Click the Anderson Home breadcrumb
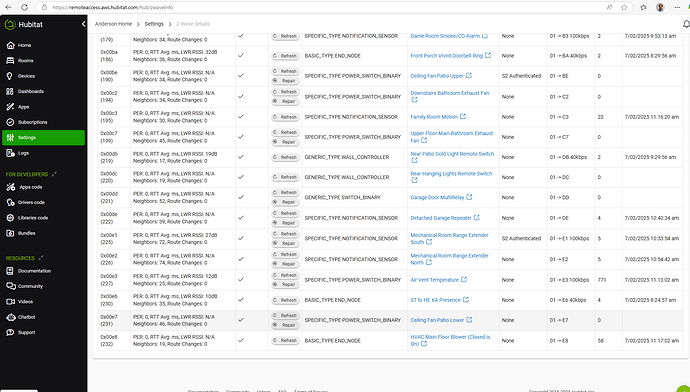This screenshot has width=690, height=392. point(113,24)
